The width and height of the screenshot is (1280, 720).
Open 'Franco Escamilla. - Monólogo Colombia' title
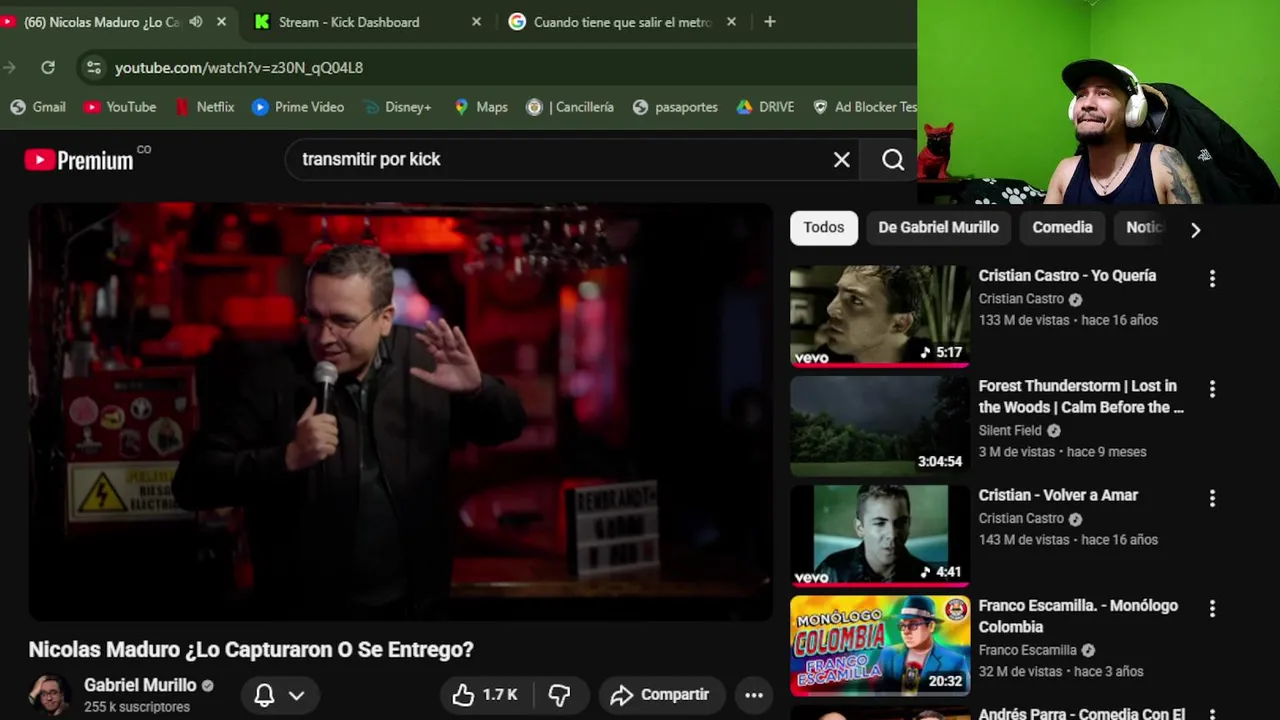[1078, 616]
